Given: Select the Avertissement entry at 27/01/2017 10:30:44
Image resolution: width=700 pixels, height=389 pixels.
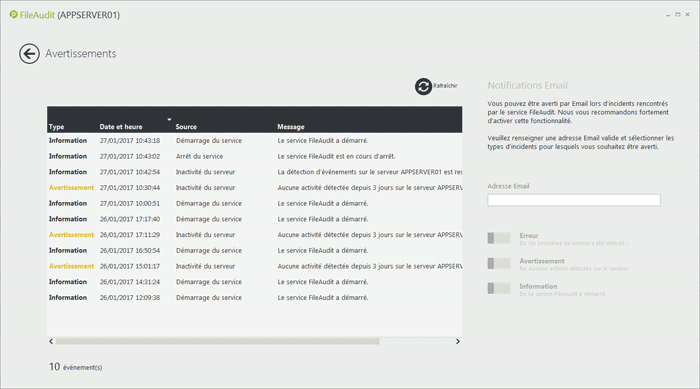Looking at the screenshot, I should pos(254,188).
